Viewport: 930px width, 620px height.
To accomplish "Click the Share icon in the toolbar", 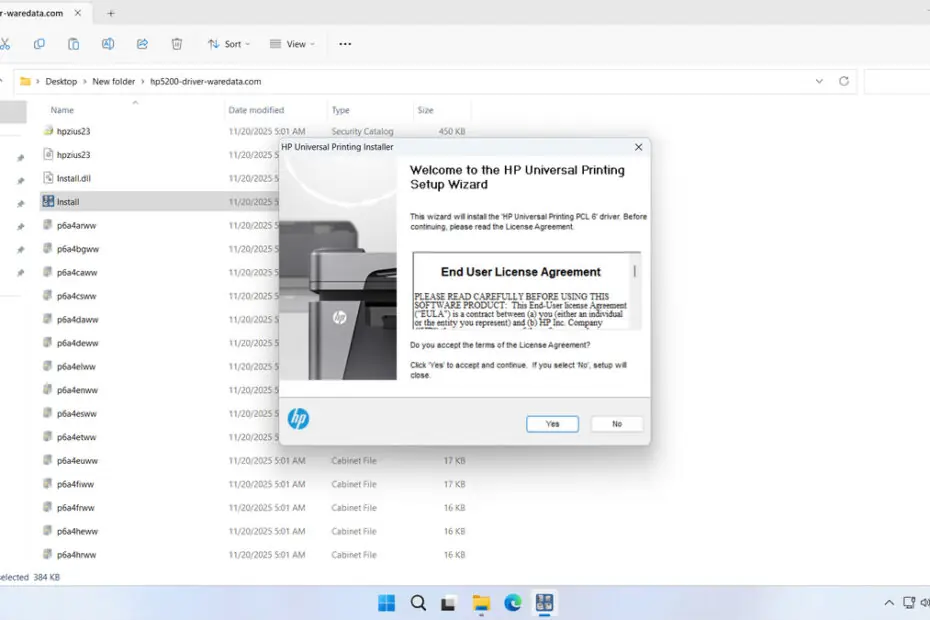I will (x=142, y=44).
